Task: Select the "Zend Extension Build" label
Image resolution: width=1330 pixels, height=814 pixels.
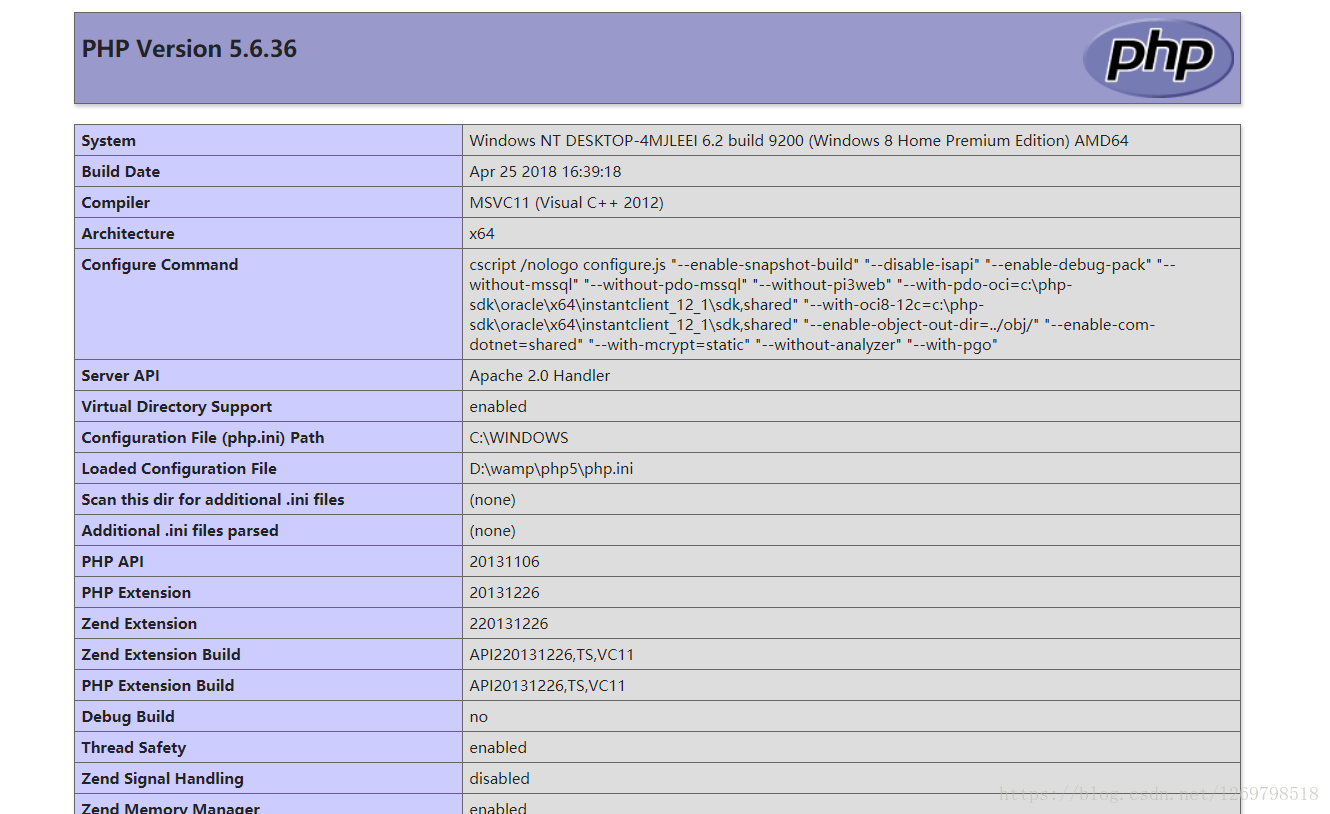Action: point(161,655)
